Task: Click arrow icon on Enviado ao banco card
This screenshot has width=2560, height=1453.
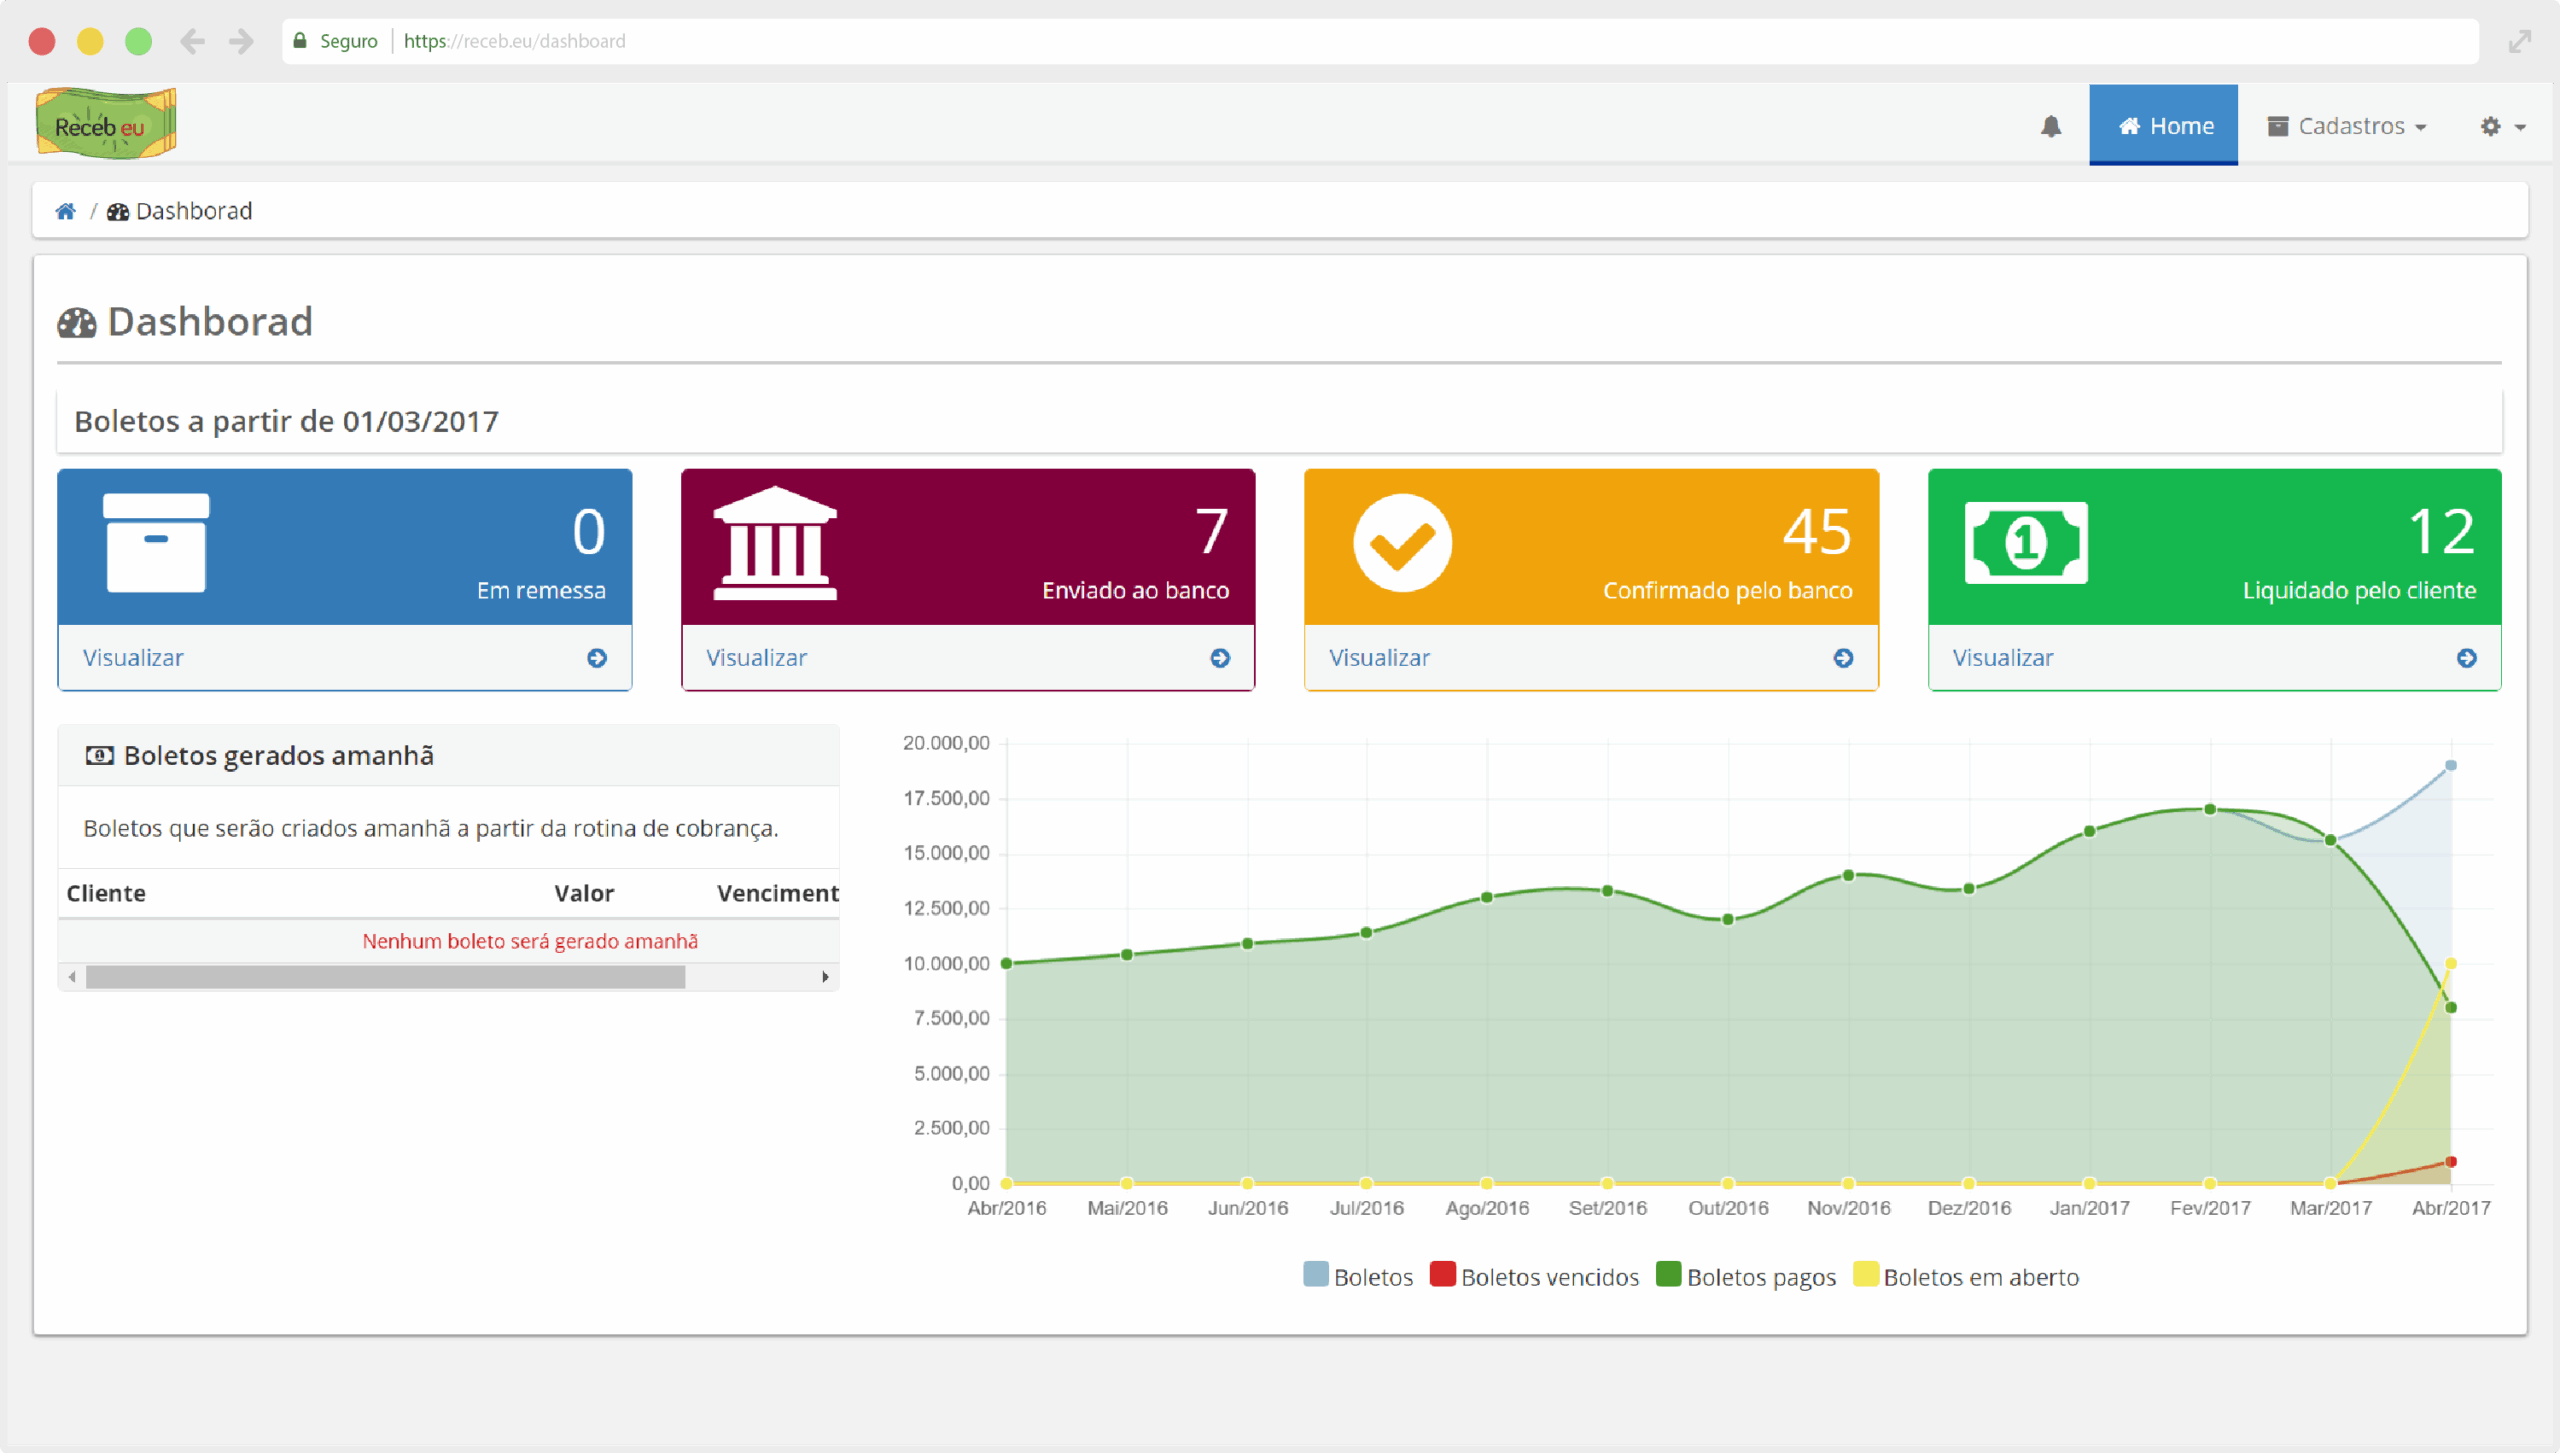Action: click(1219, 658)
